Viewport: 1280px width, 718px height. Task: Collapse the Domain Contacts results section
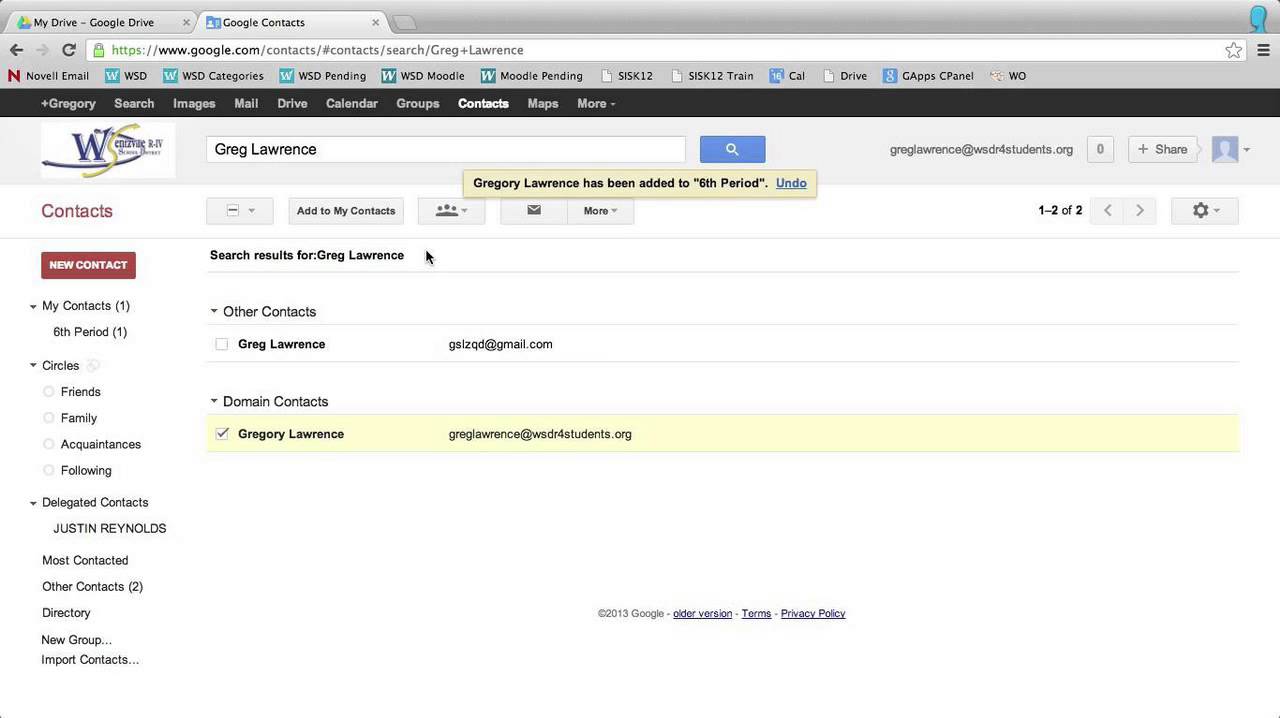[x=214, y=401]
